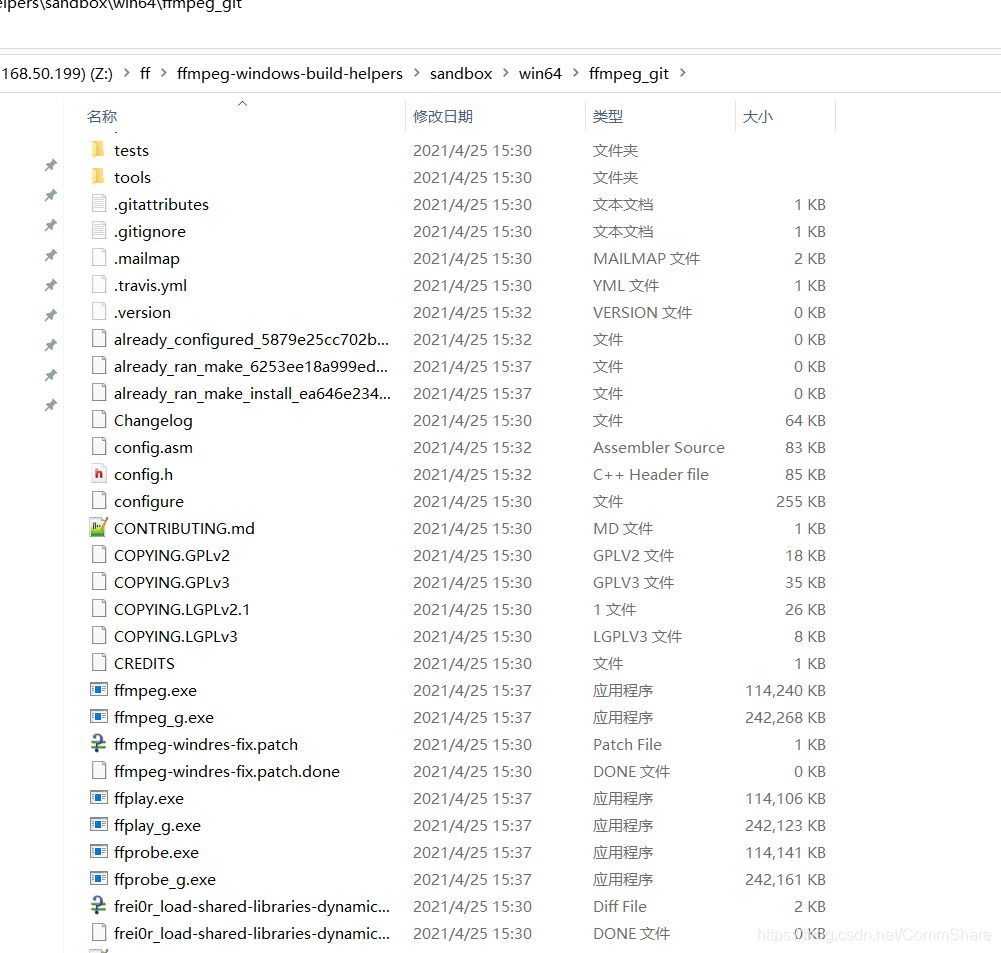Click the configure file icon
The height and width of the screenshot is (953, 1001).
(x=98, y=500)
